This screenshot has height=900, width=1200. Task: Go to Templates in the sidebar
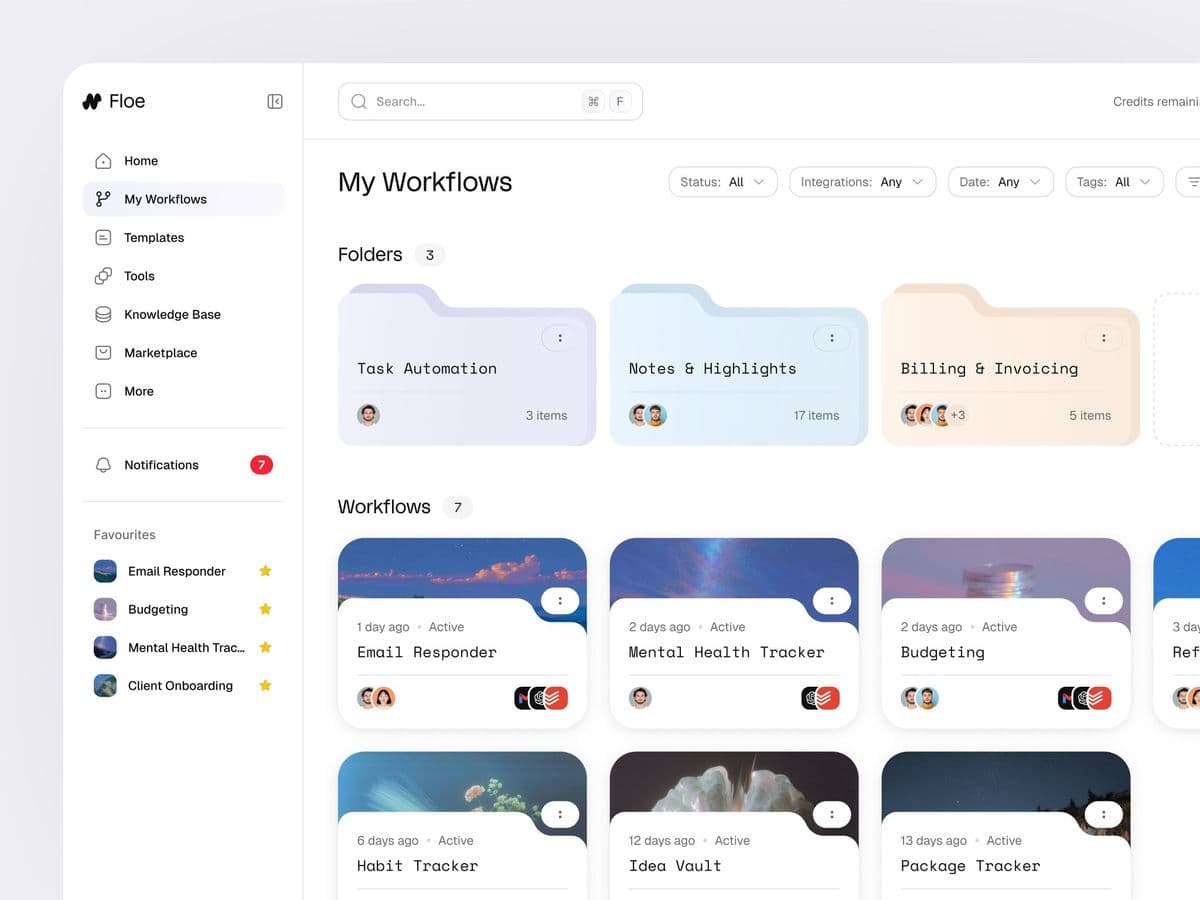tap(154, 238)
